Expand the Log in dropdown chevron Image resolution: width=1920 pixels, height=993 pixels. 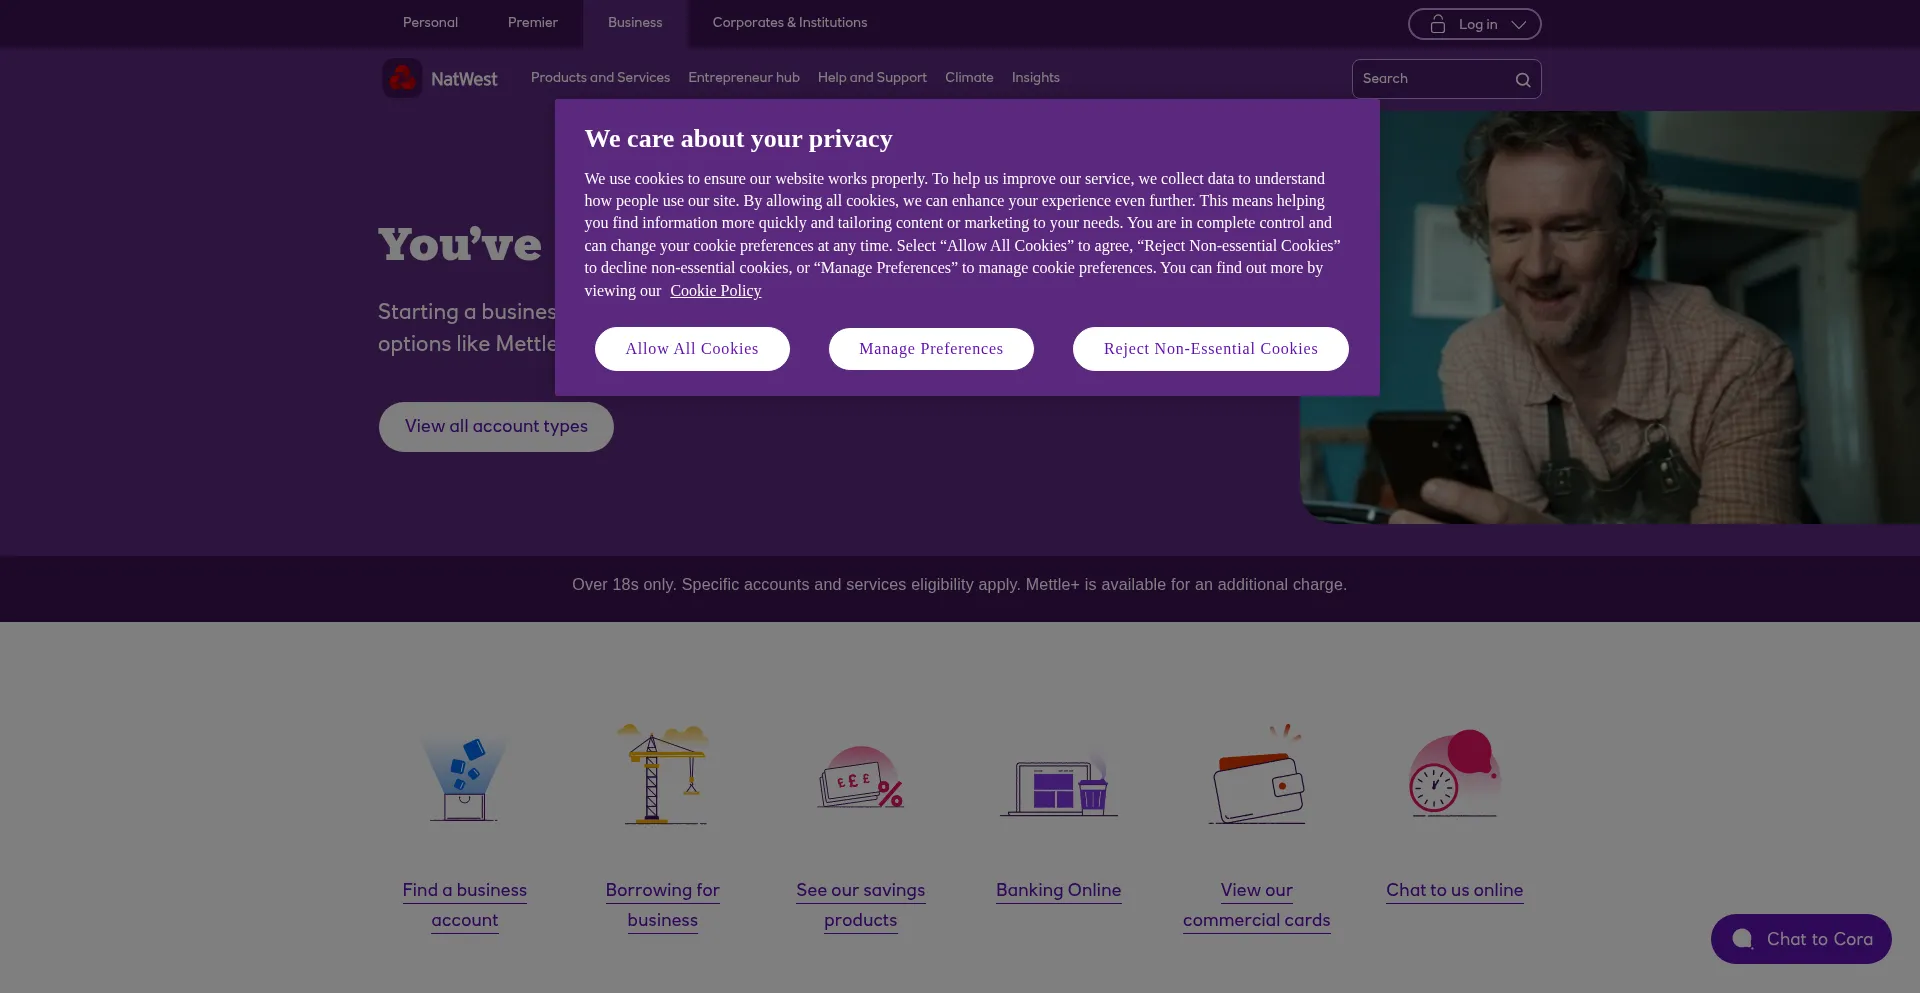point(1519,24)
